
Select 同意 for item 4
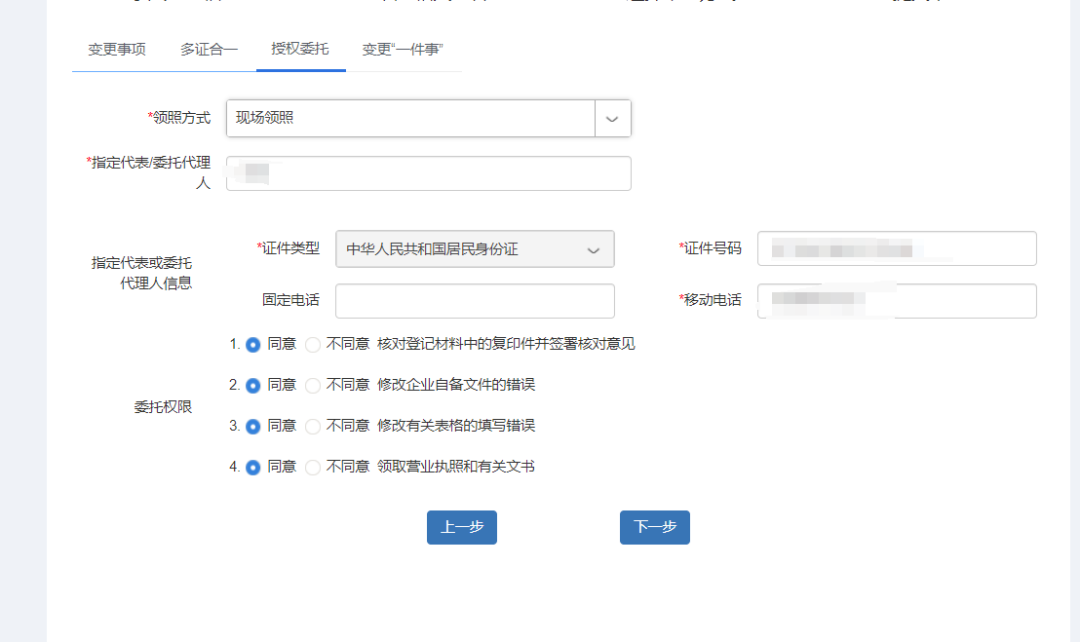(x=253, y=467)
